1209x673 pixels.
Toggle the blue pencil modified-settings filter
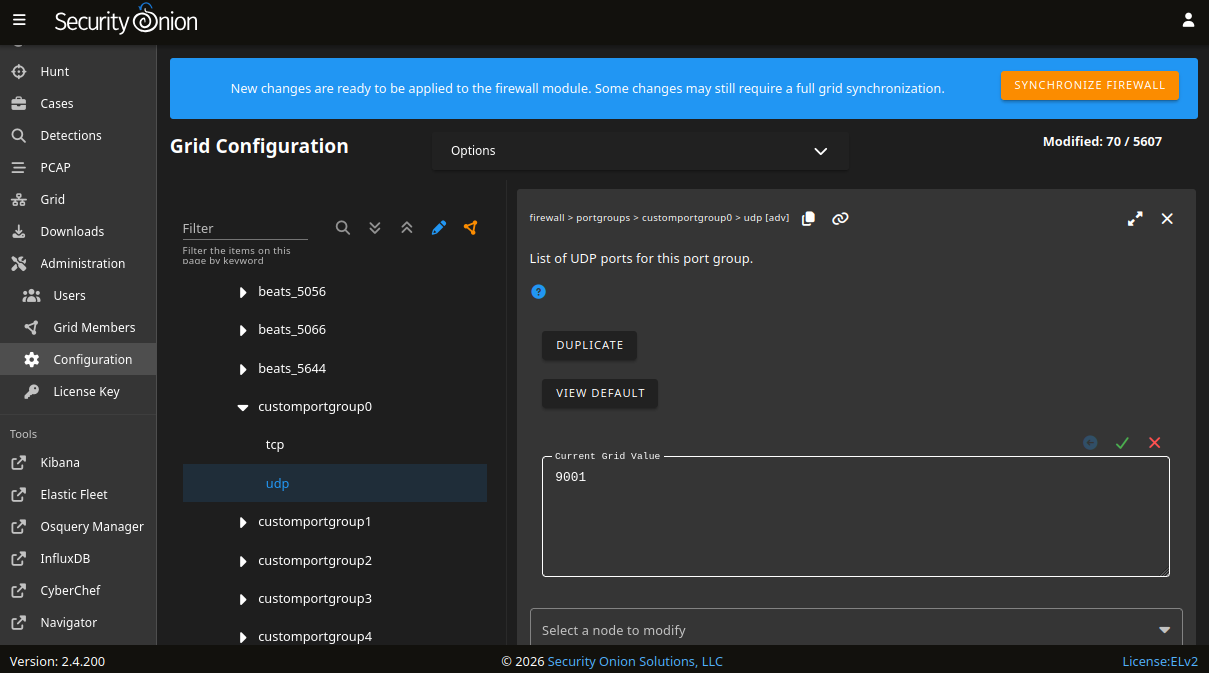pos(439,228)
